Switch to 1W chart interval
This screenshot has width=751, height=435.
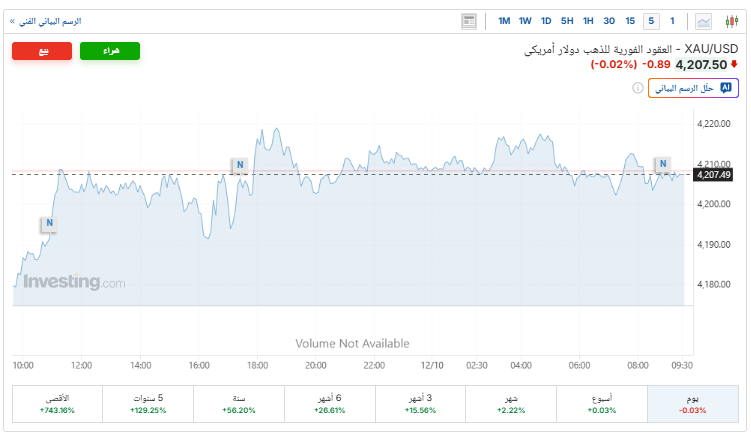(525, 21)
